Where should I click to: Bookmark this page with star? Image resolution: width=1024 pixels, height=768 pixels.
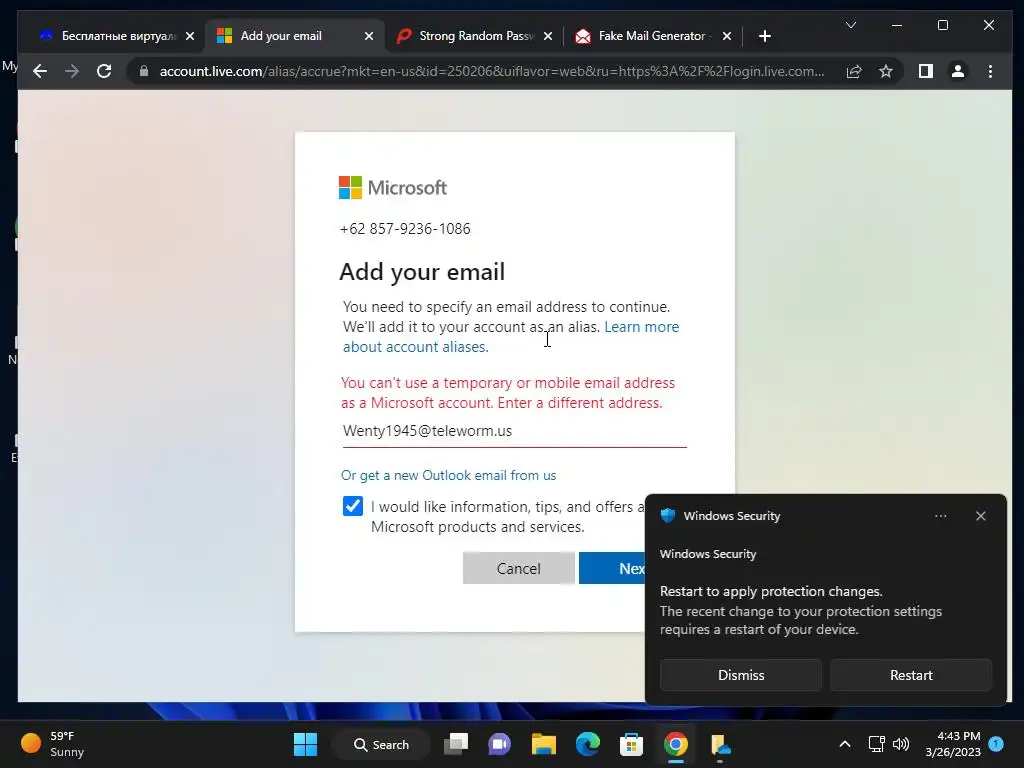coord(886,71)
